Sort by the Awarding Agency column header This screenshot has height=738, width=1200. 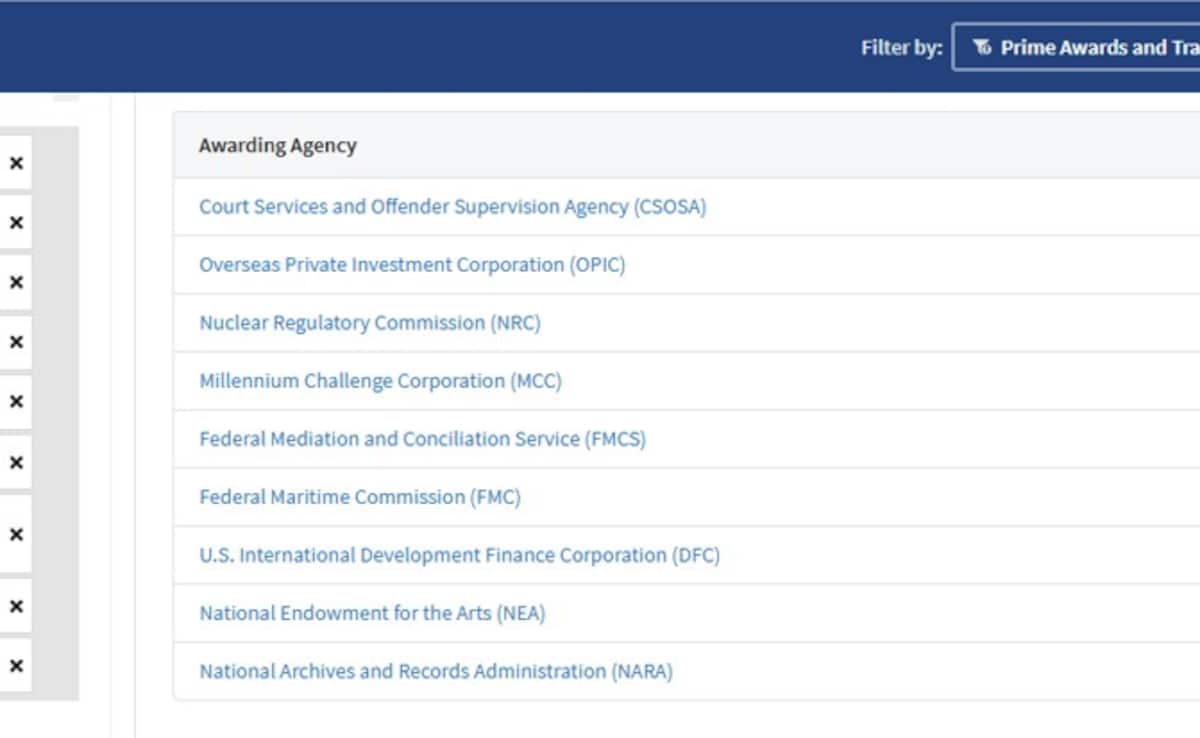pyautogui.click(x=278, y=145)
